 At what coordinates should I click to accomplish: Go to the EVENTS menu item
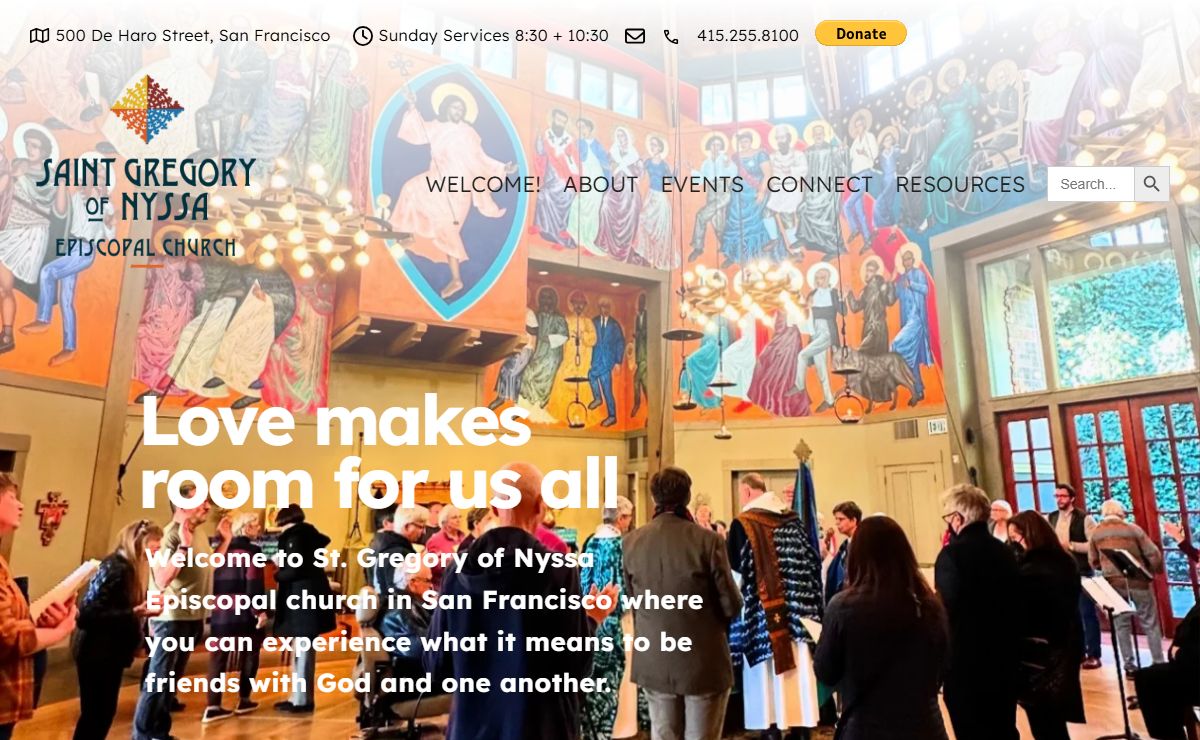coord(702,184)
